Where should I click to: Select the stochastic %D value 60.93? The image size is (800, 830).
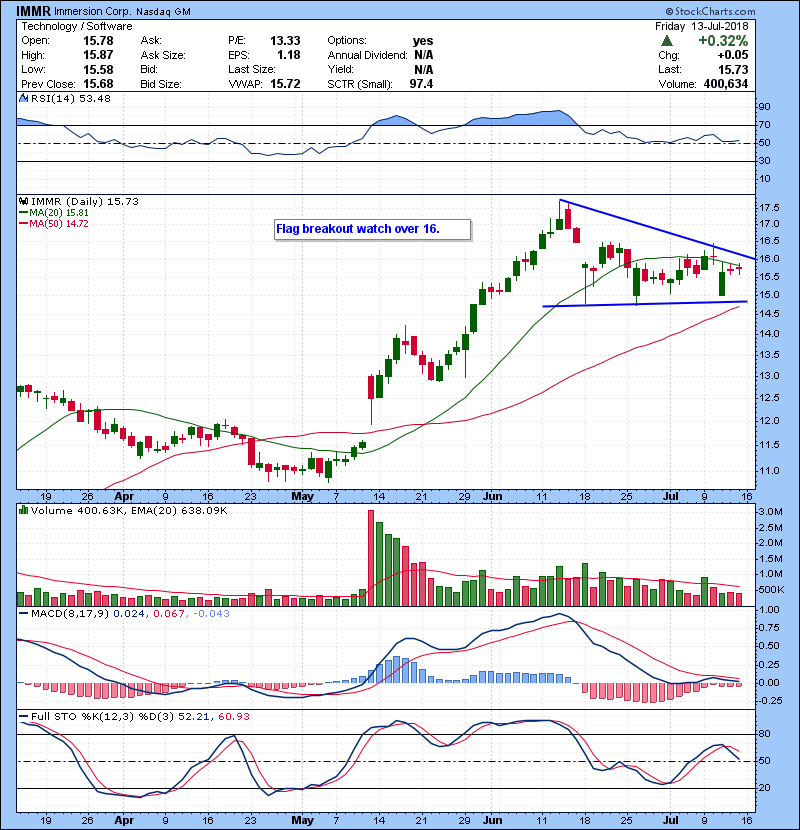233,717
